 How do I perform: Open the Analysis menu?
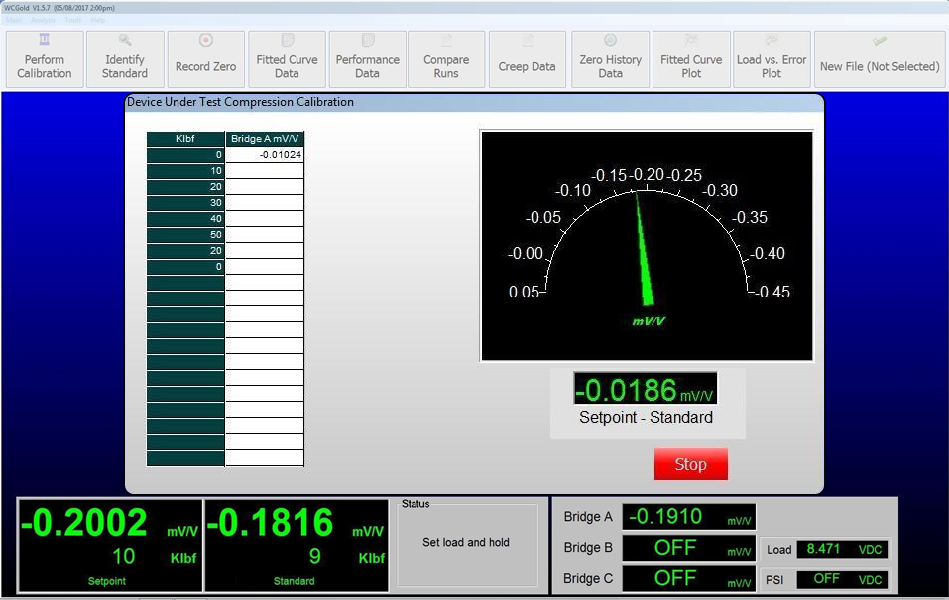[43, 20]
